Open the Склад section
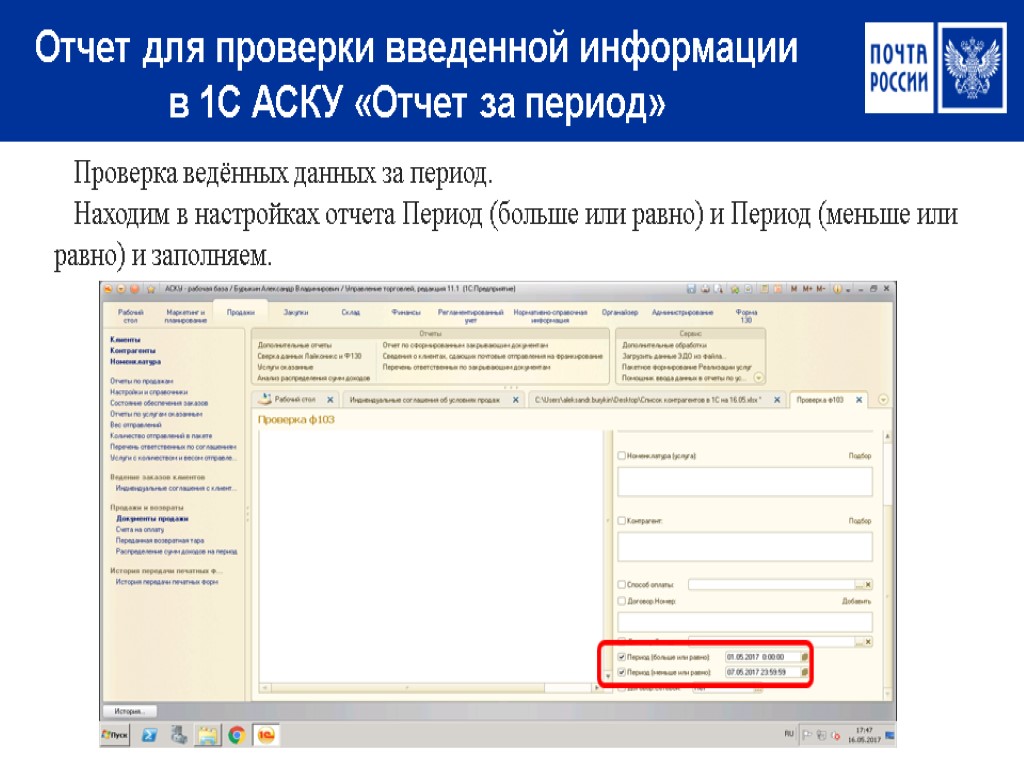1024x768 pixels. coord(351,312)
